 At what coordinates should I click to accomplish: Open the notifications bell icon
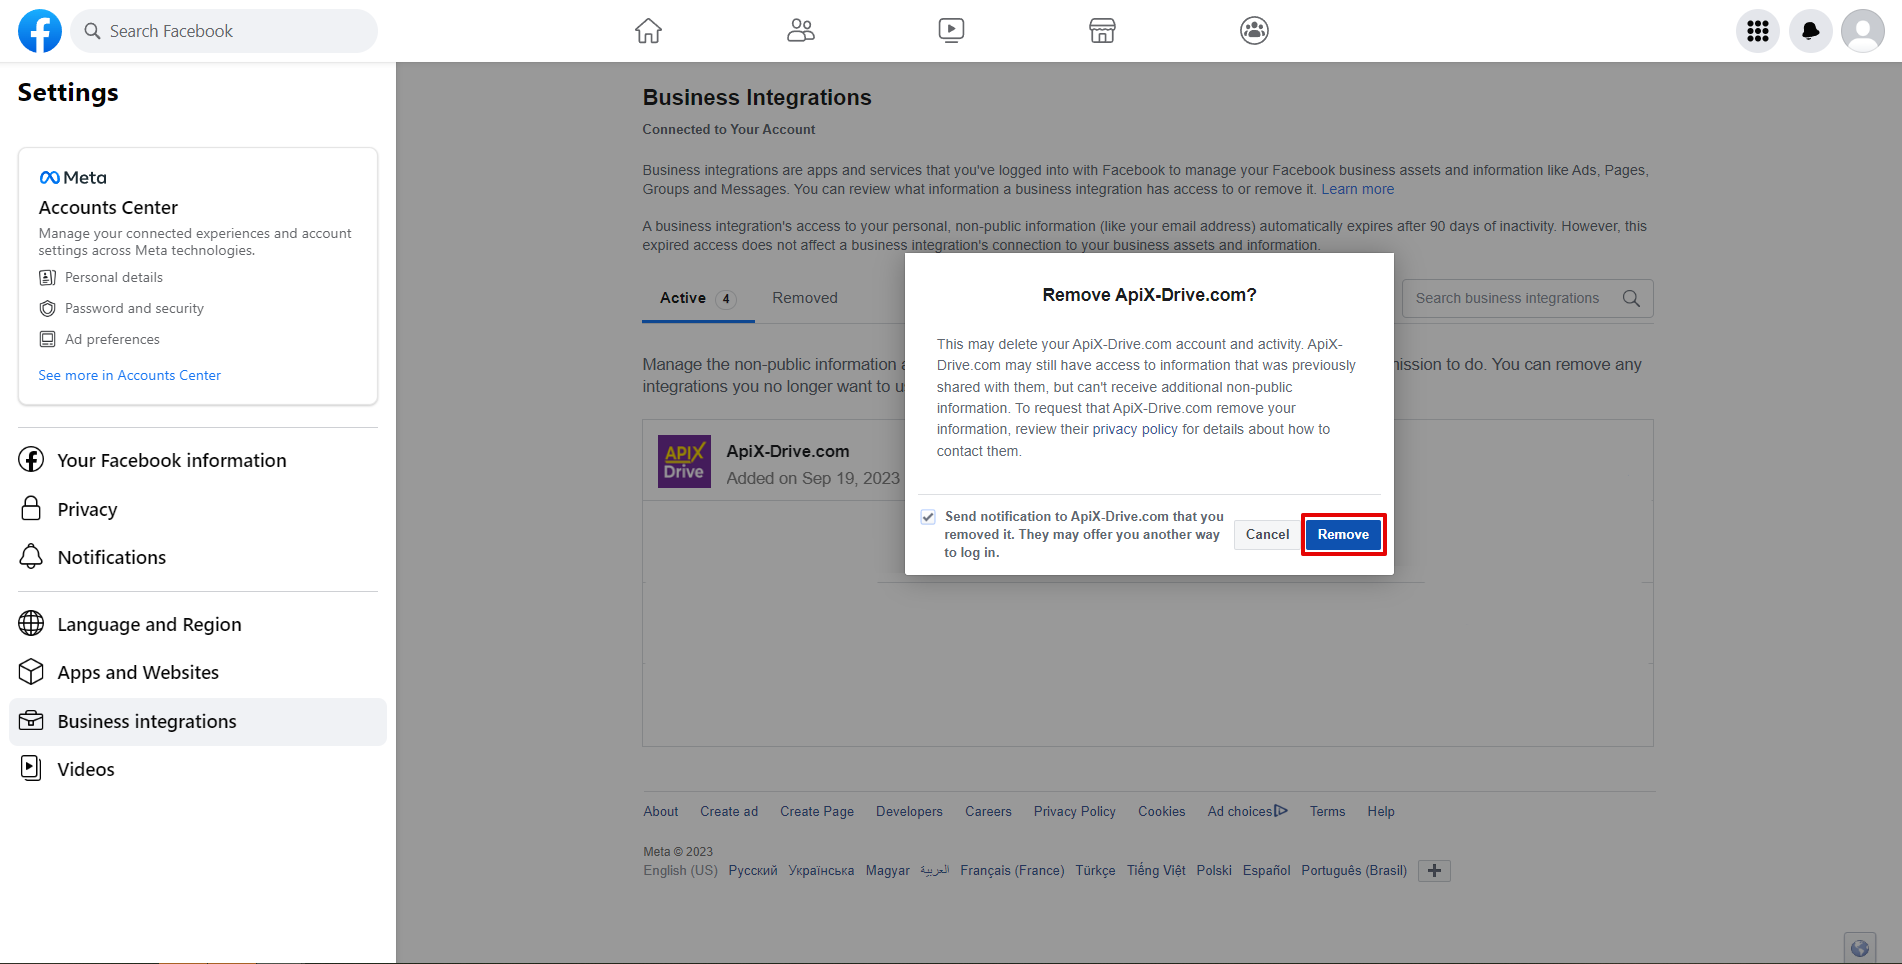point(1810,31)
